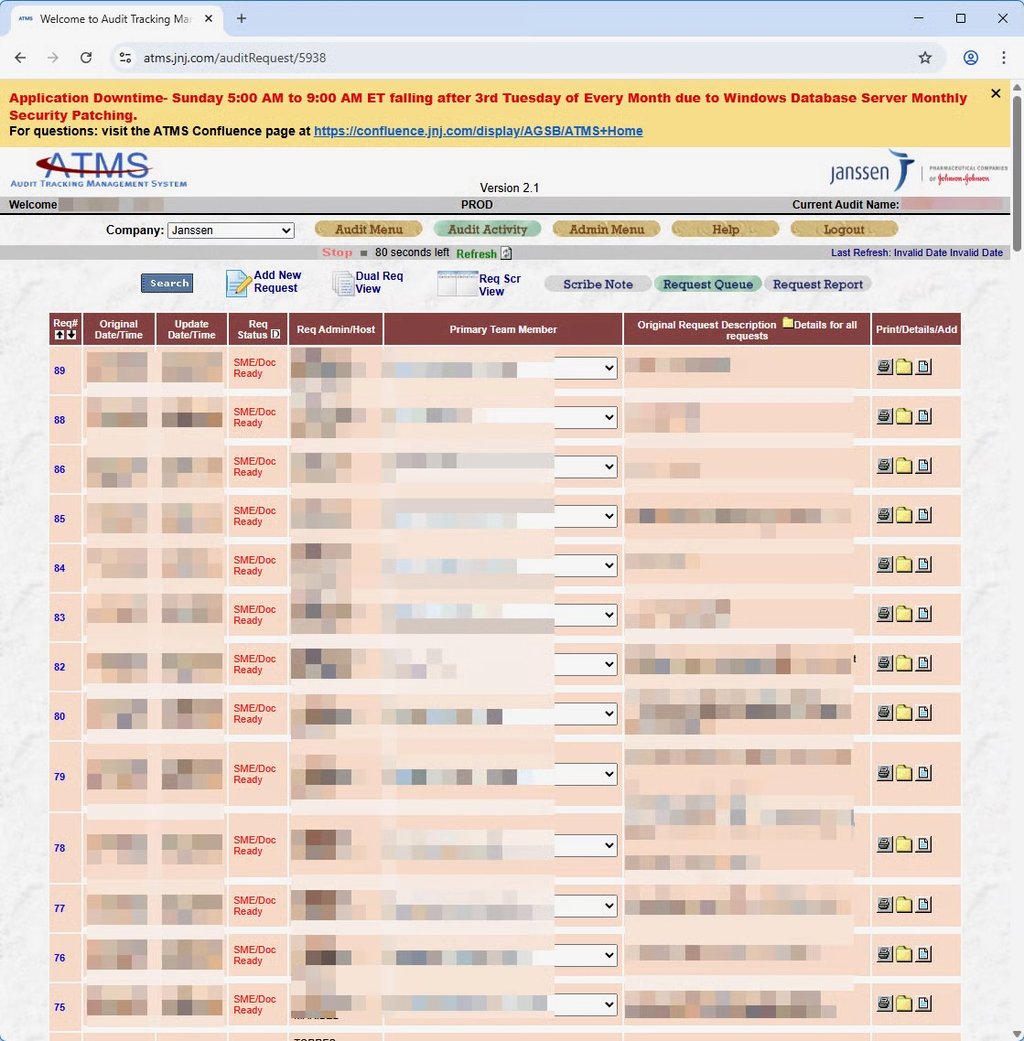
Task: Open details folder for request 79
Action: 904,773
